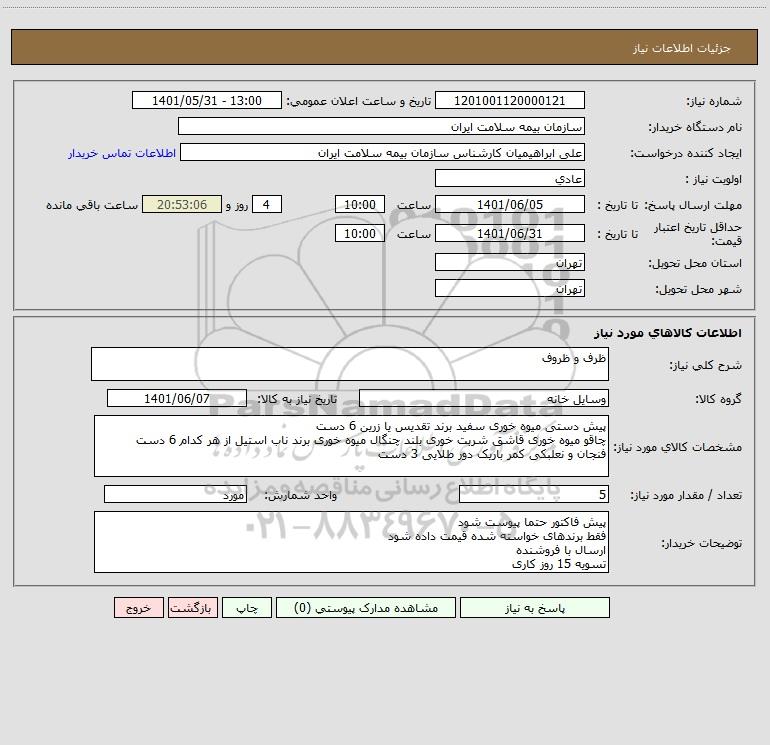Click the text ساعت باقی مانده

pos(92,205)
